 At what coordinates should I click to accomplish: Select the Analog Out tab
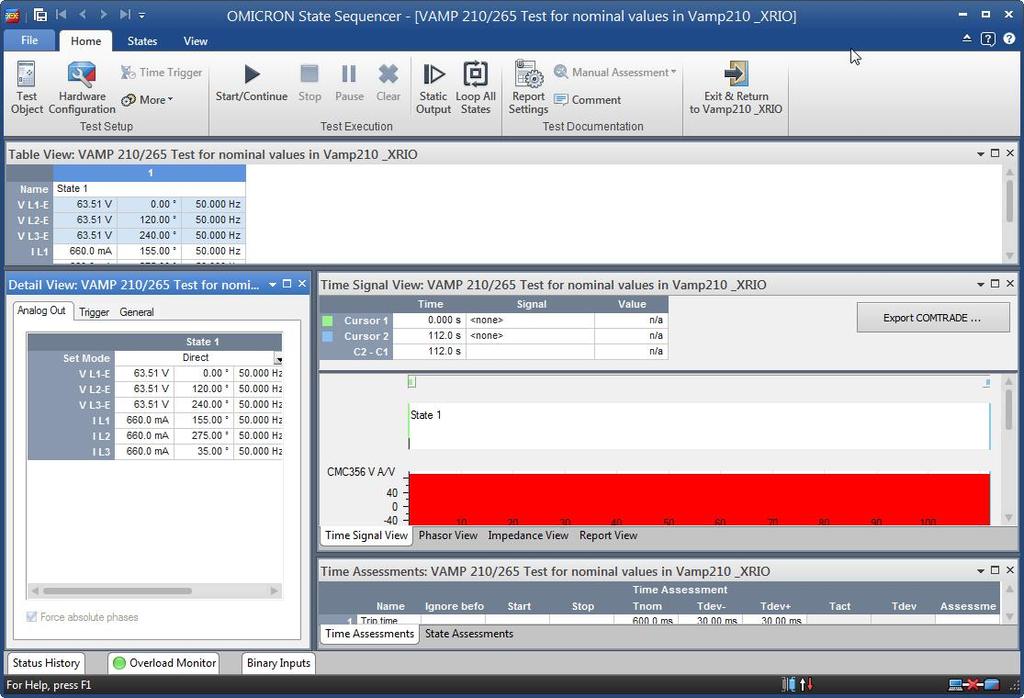click(x=42, y=311)
